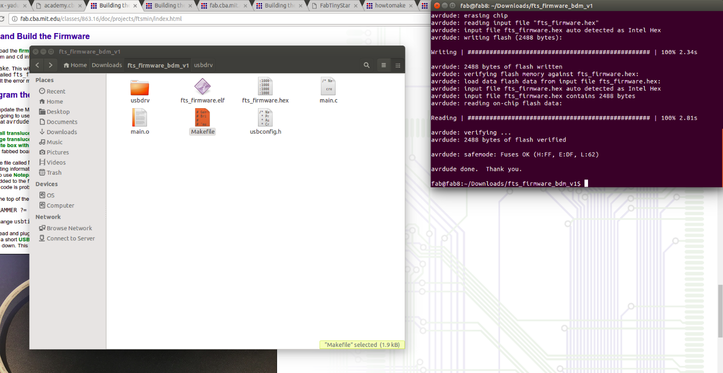Switch to the fab.cba.mit browser tab
The height and width of the screenshot is (373, 723).
(x=223, y=6)
